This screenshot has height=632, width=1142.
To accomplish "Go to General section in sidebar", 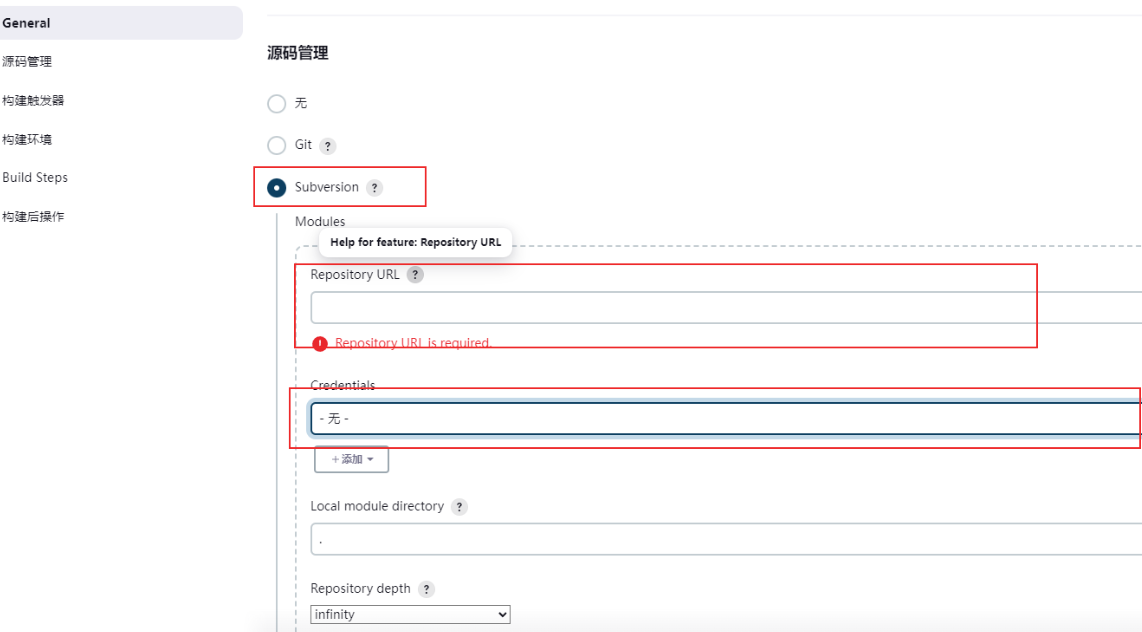I will coord(27,23).
